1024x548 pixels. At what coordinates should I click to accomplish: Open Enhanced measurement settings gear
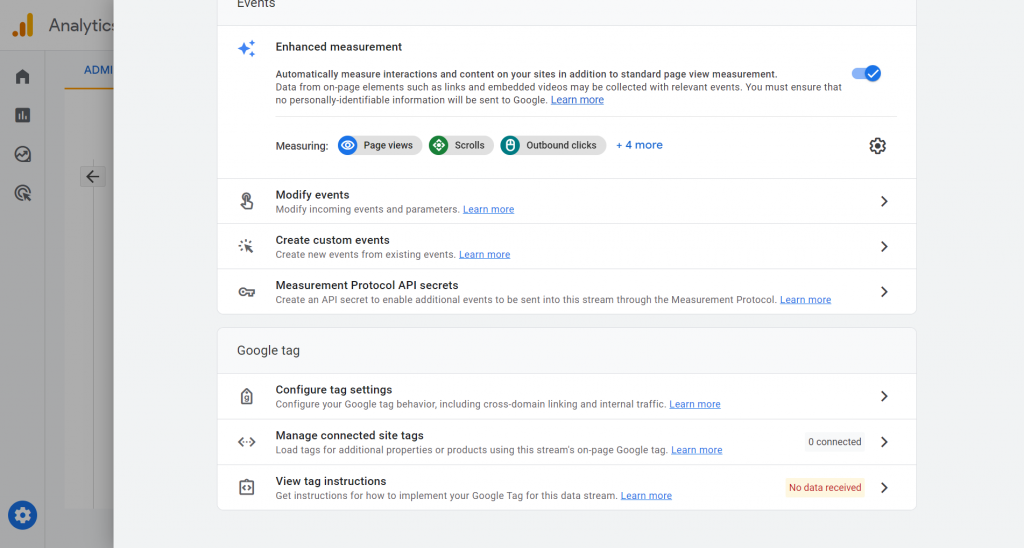[877, 146]
